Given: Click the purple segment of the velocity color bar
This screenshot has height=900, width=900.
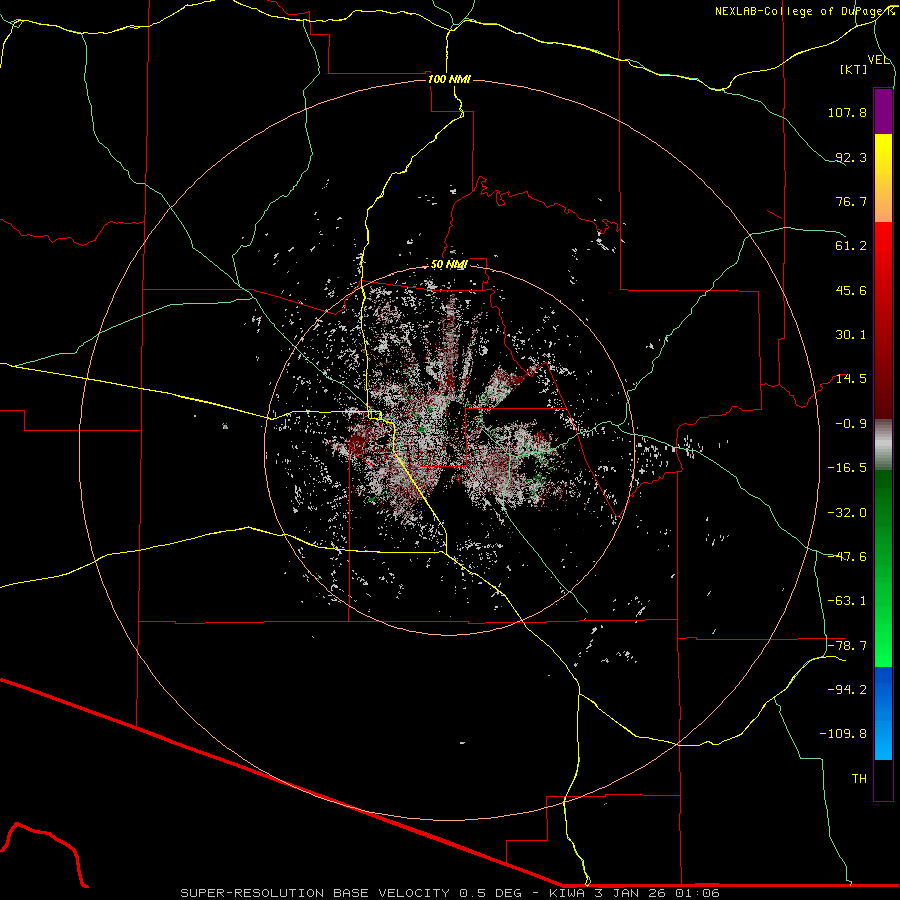Looking at the screenshot, I should pos(883,111).
